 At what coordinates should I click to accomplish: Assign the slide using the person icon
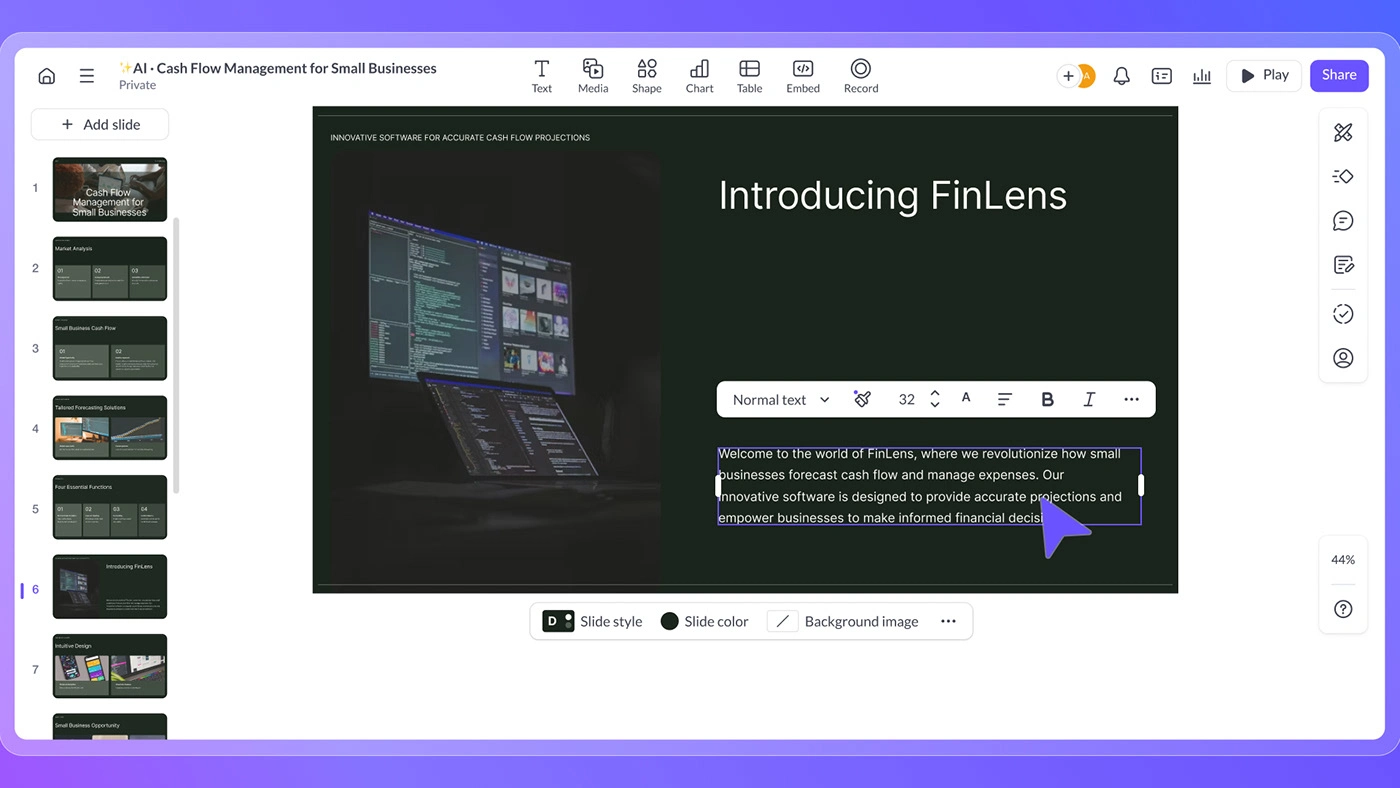click(x=1343, y=358)
